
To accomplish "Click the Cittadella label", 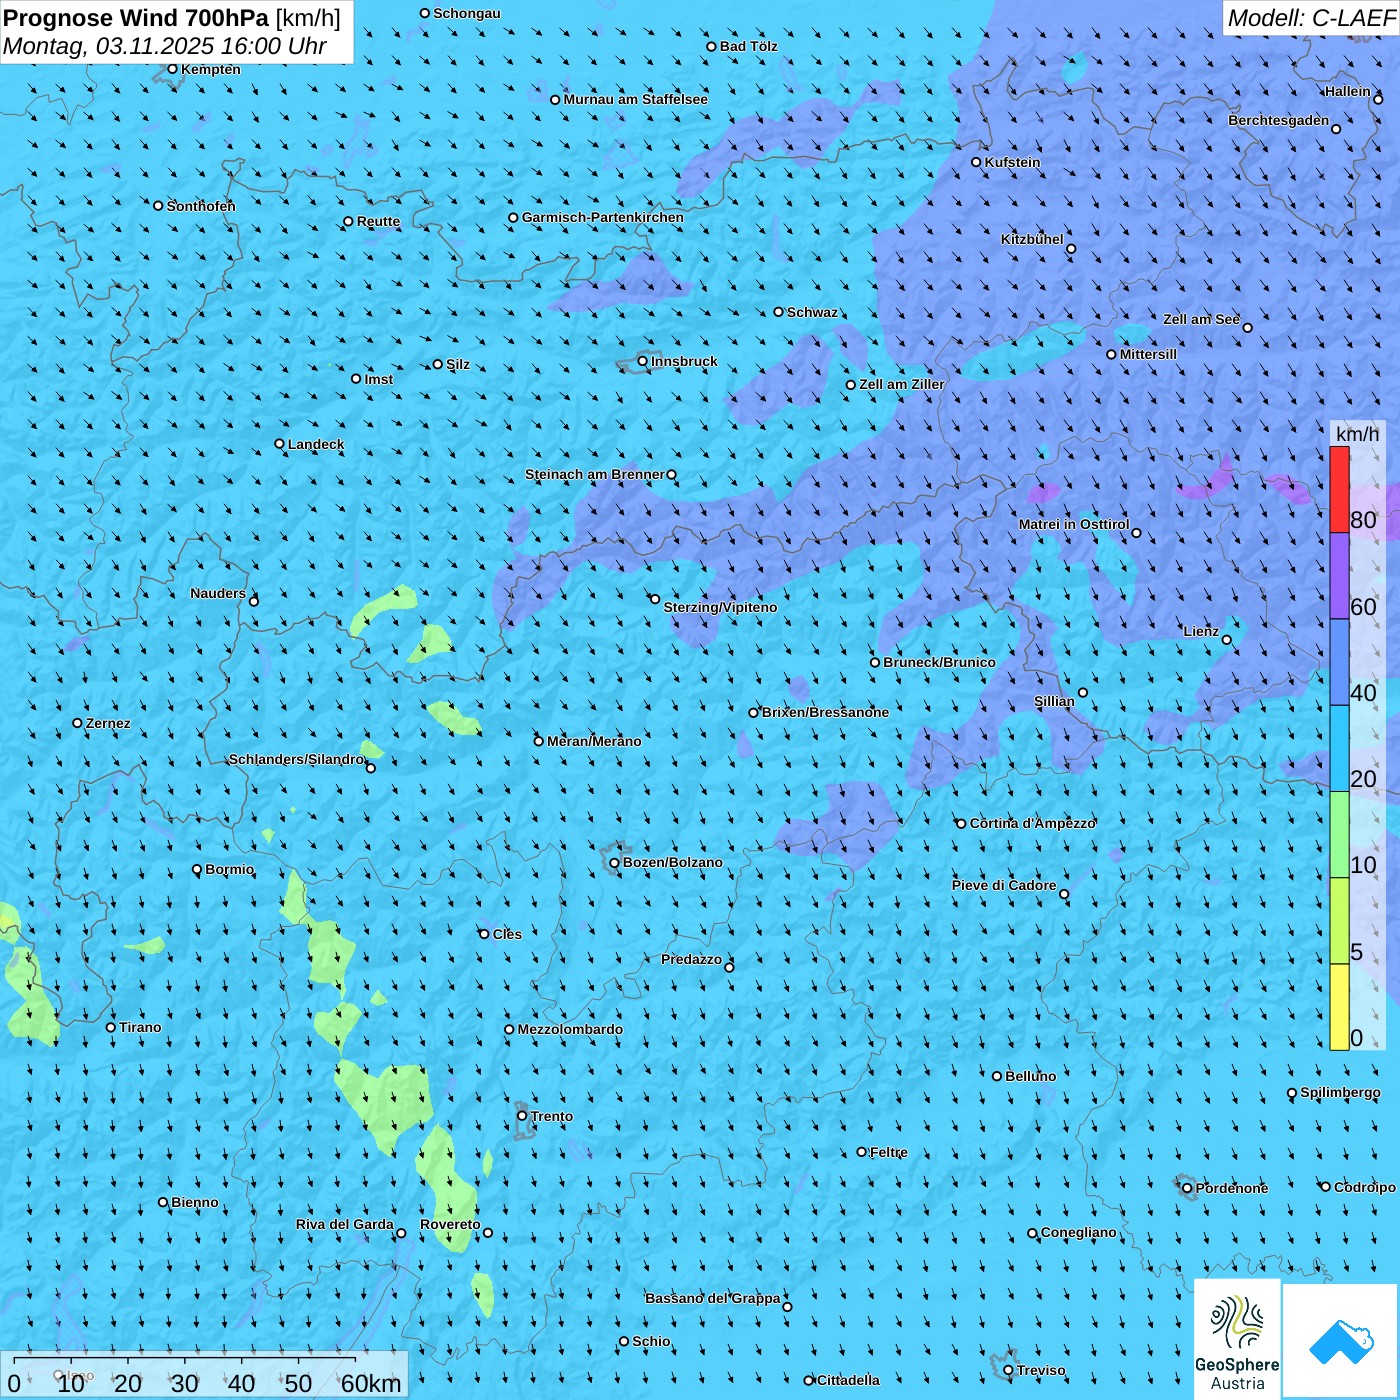I will click(x=848, y=1380).
